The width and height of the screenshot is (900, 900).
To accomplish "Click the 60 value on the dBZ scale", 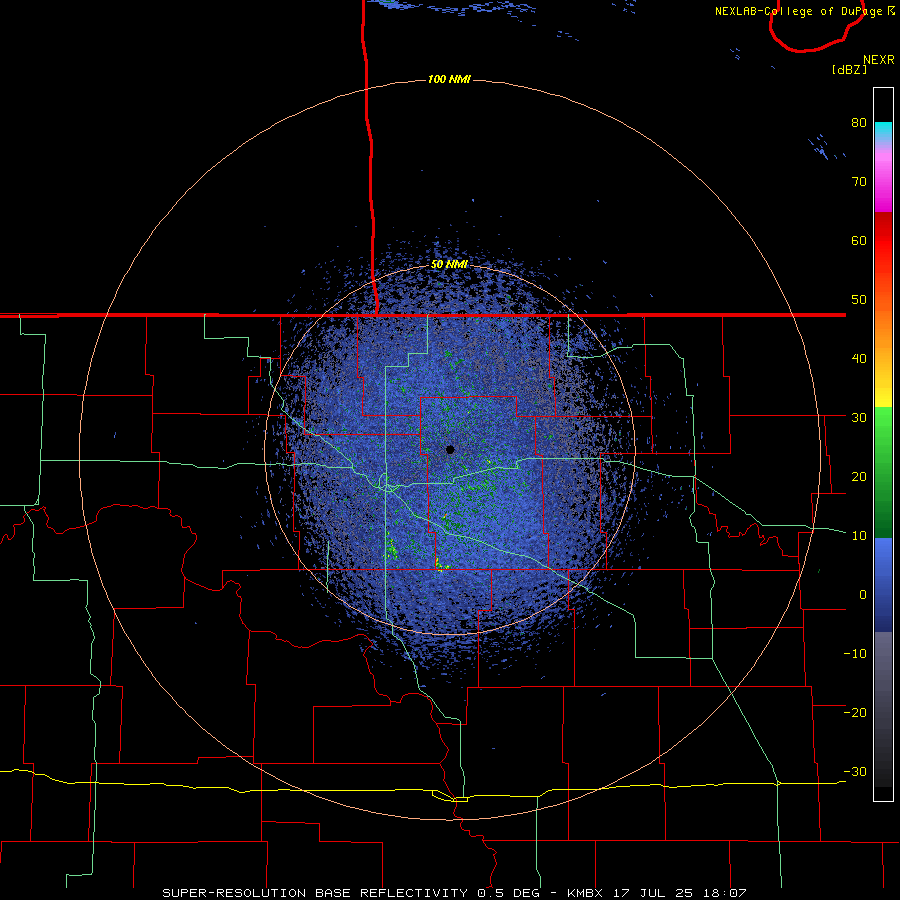I will pyautogui.click(x=859, y=240).
